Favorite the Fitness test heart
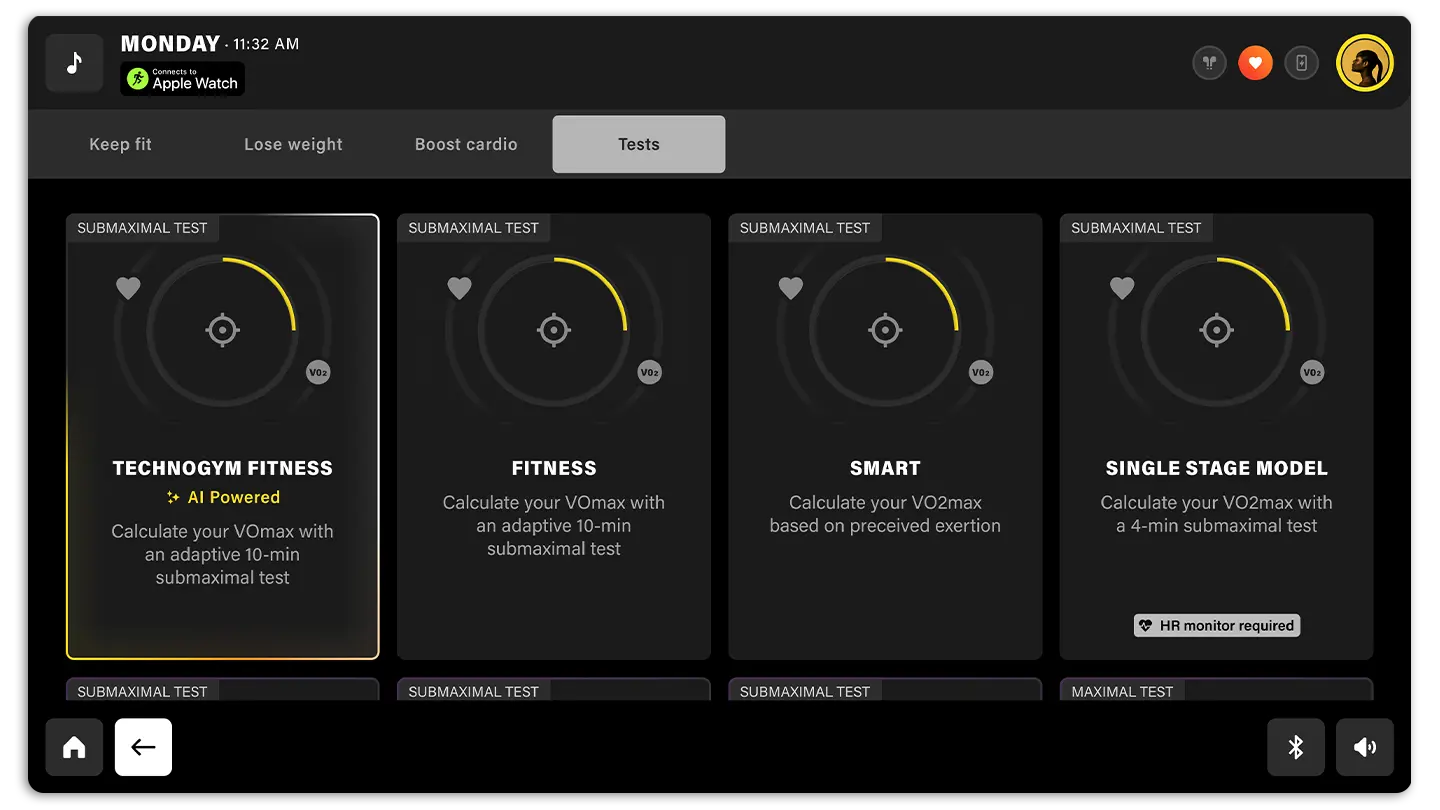The width and height of the screenshot is (1440, 810). 459,288
